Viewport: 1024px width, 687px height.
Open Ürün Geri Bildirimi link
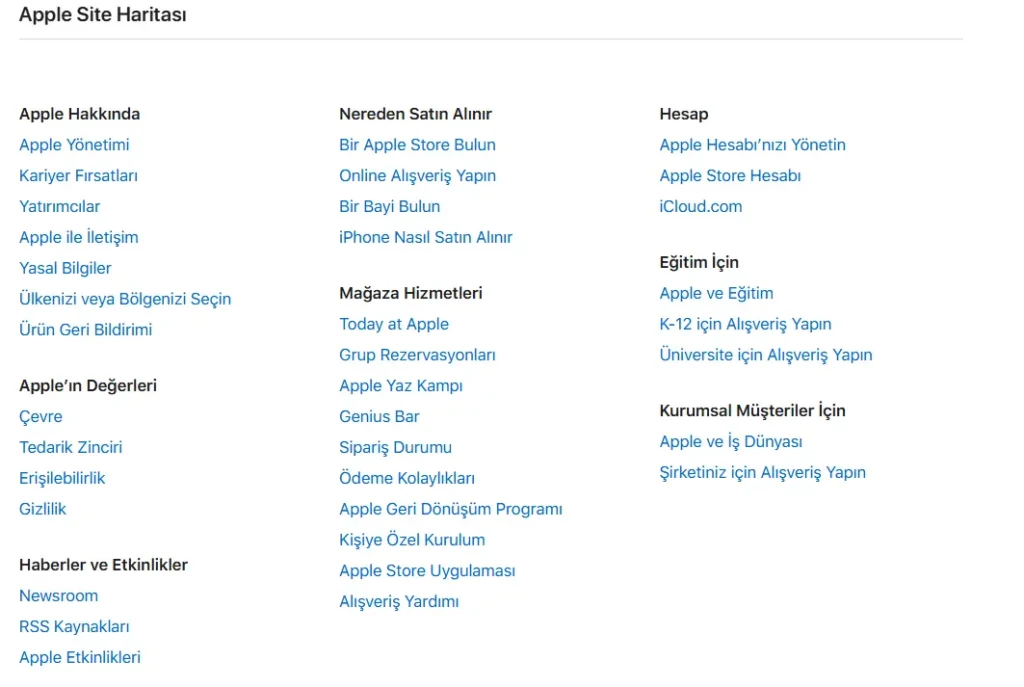(86, 330)
